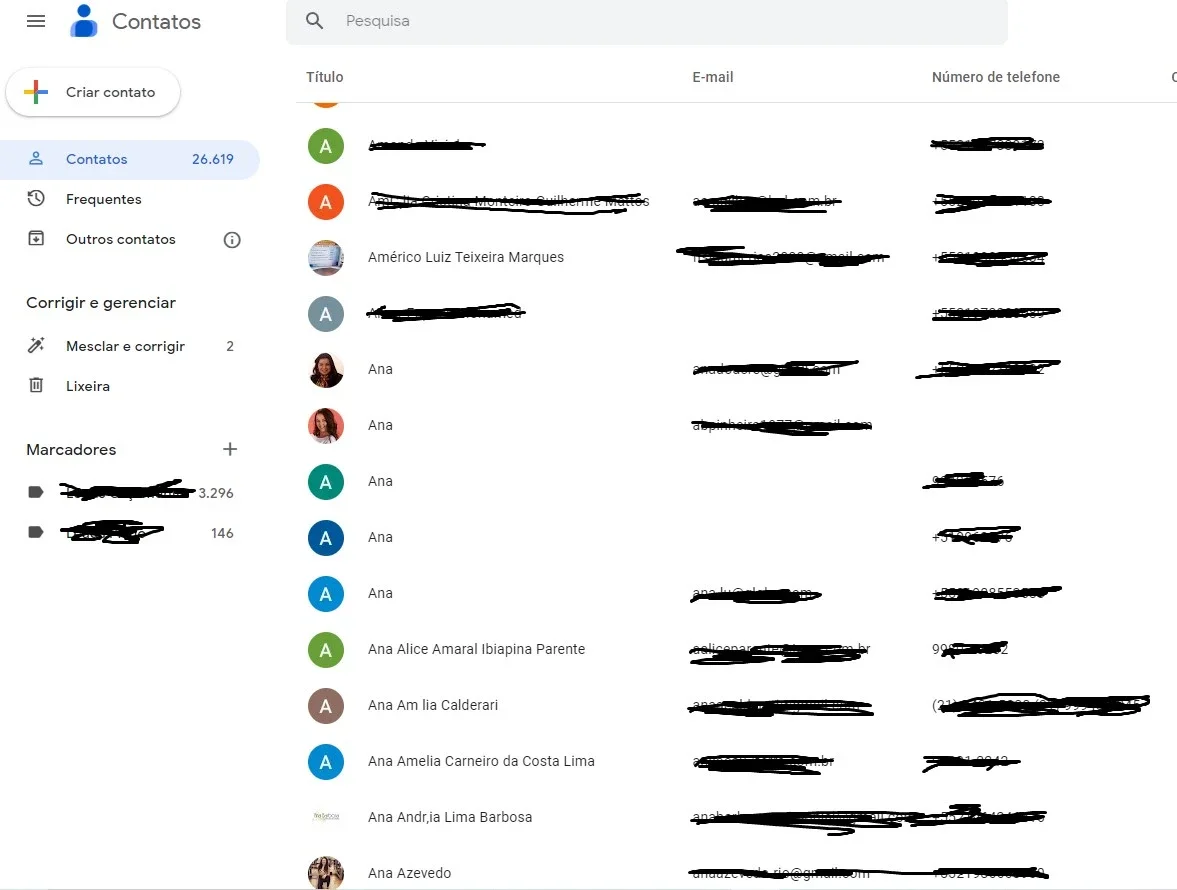Click the Contatos app logo icon
Screen dimensions: 1177x890
83,21
